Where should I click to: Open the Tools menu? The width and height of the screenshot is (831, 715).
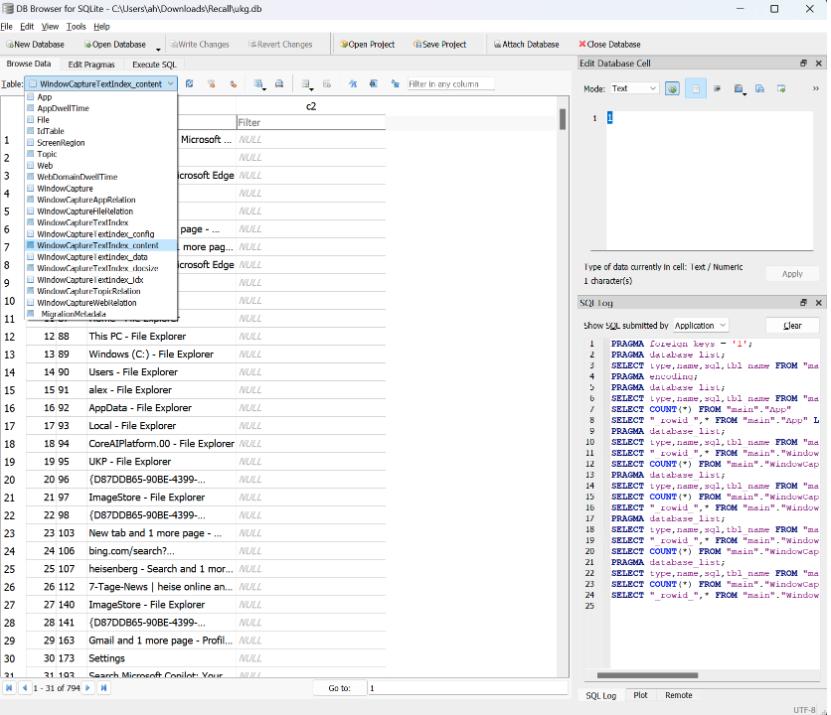[x=76, y=26]
